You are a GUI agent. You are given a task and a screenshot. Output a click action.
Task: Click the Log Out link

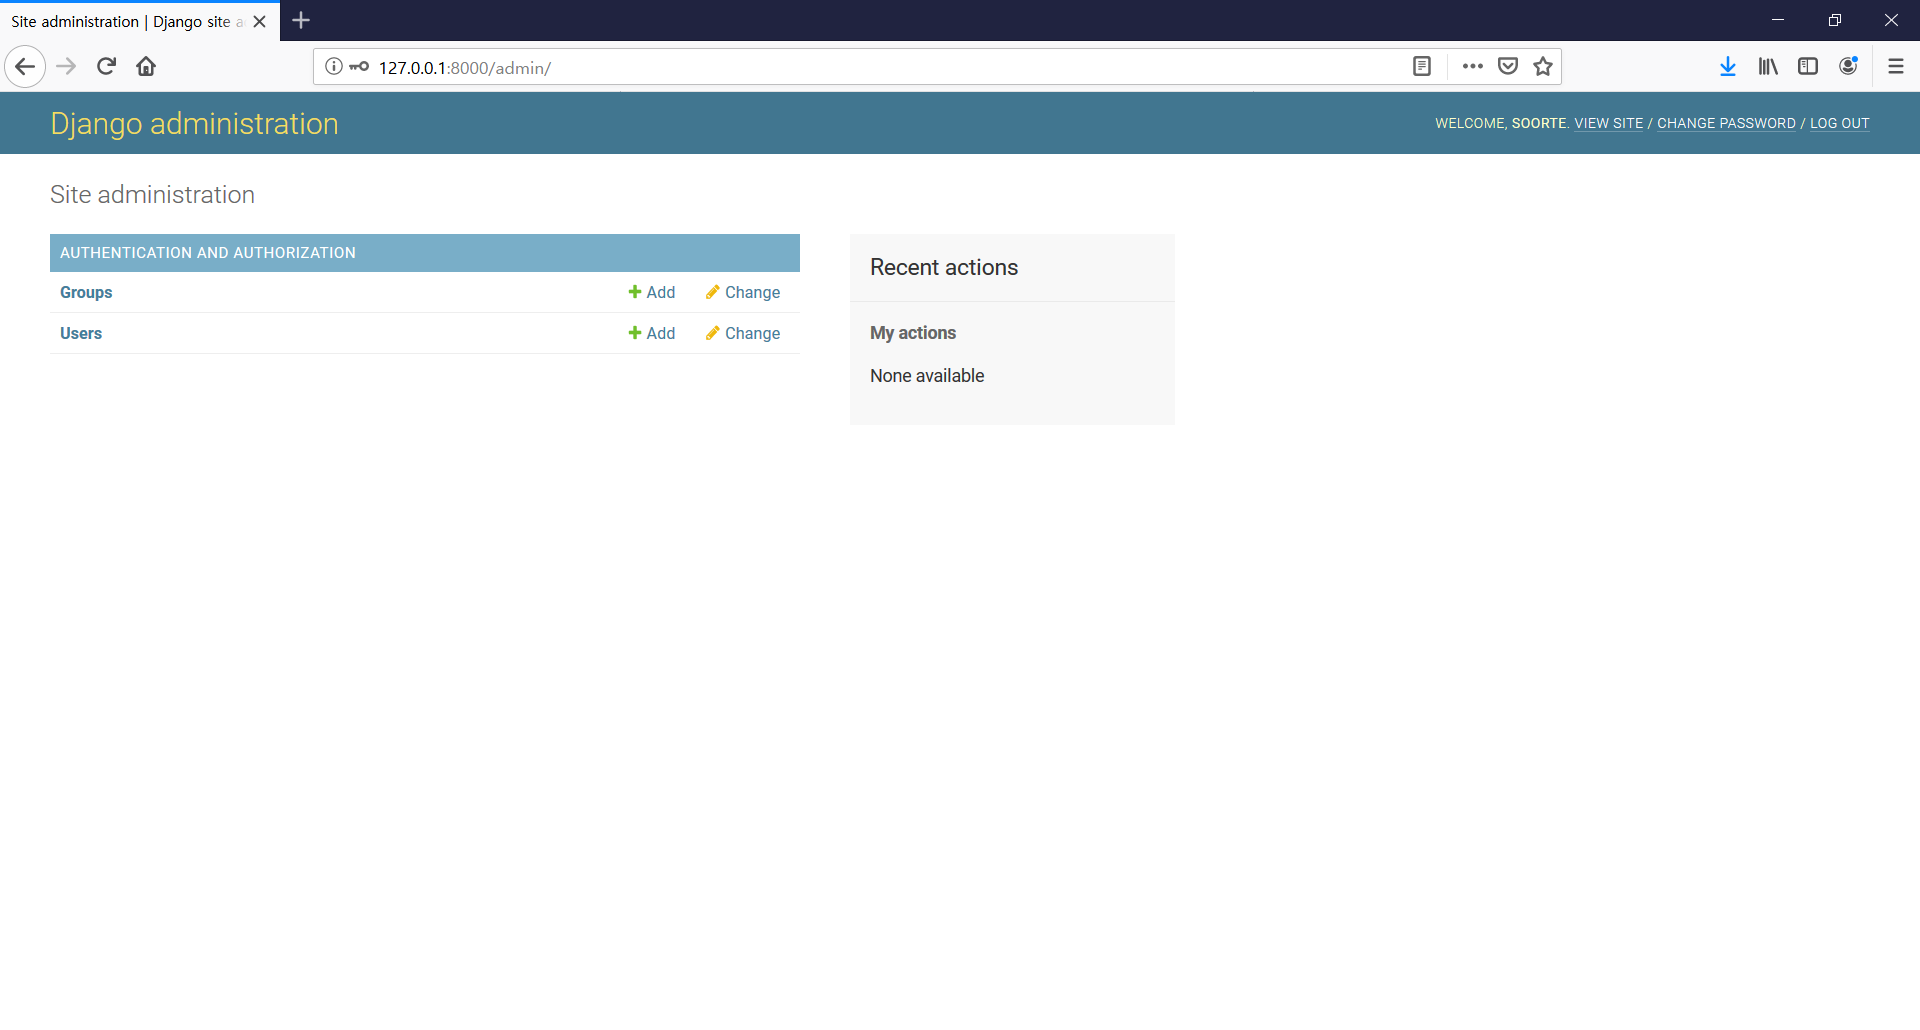pos(1839,123)
